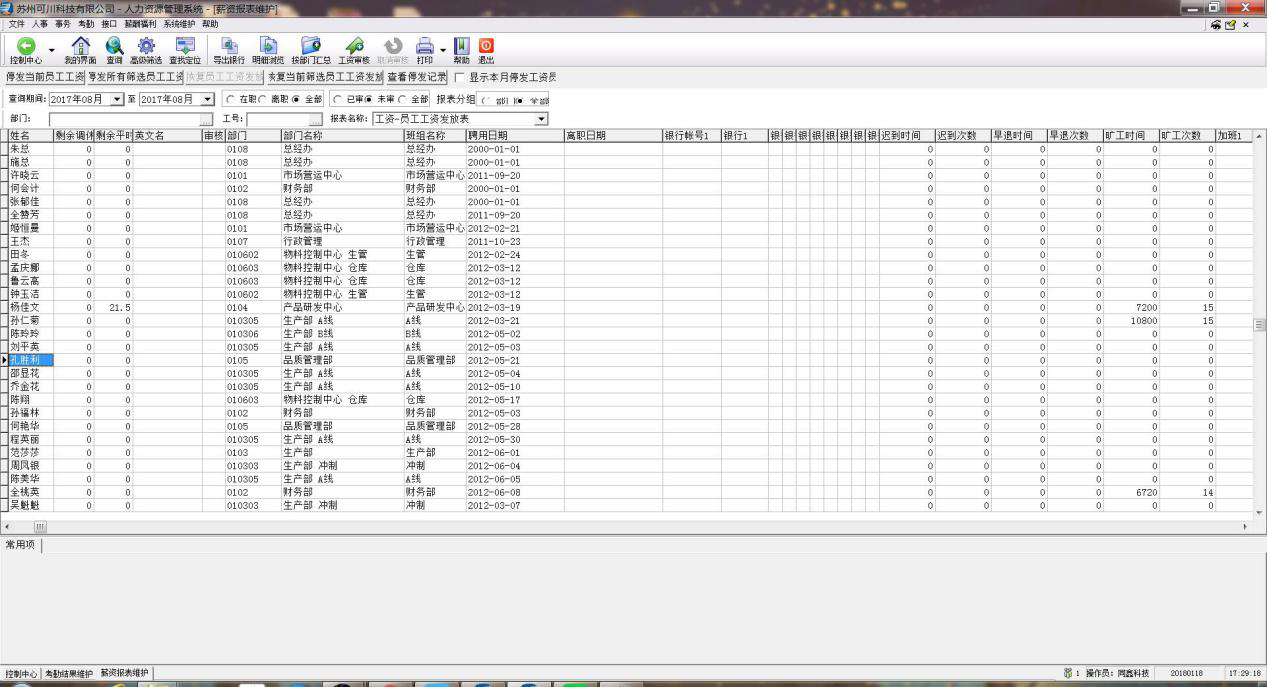1267x687 pixels.
Task: Open 明细浏览 detail view icon
Action: click(x=268, y=46)
